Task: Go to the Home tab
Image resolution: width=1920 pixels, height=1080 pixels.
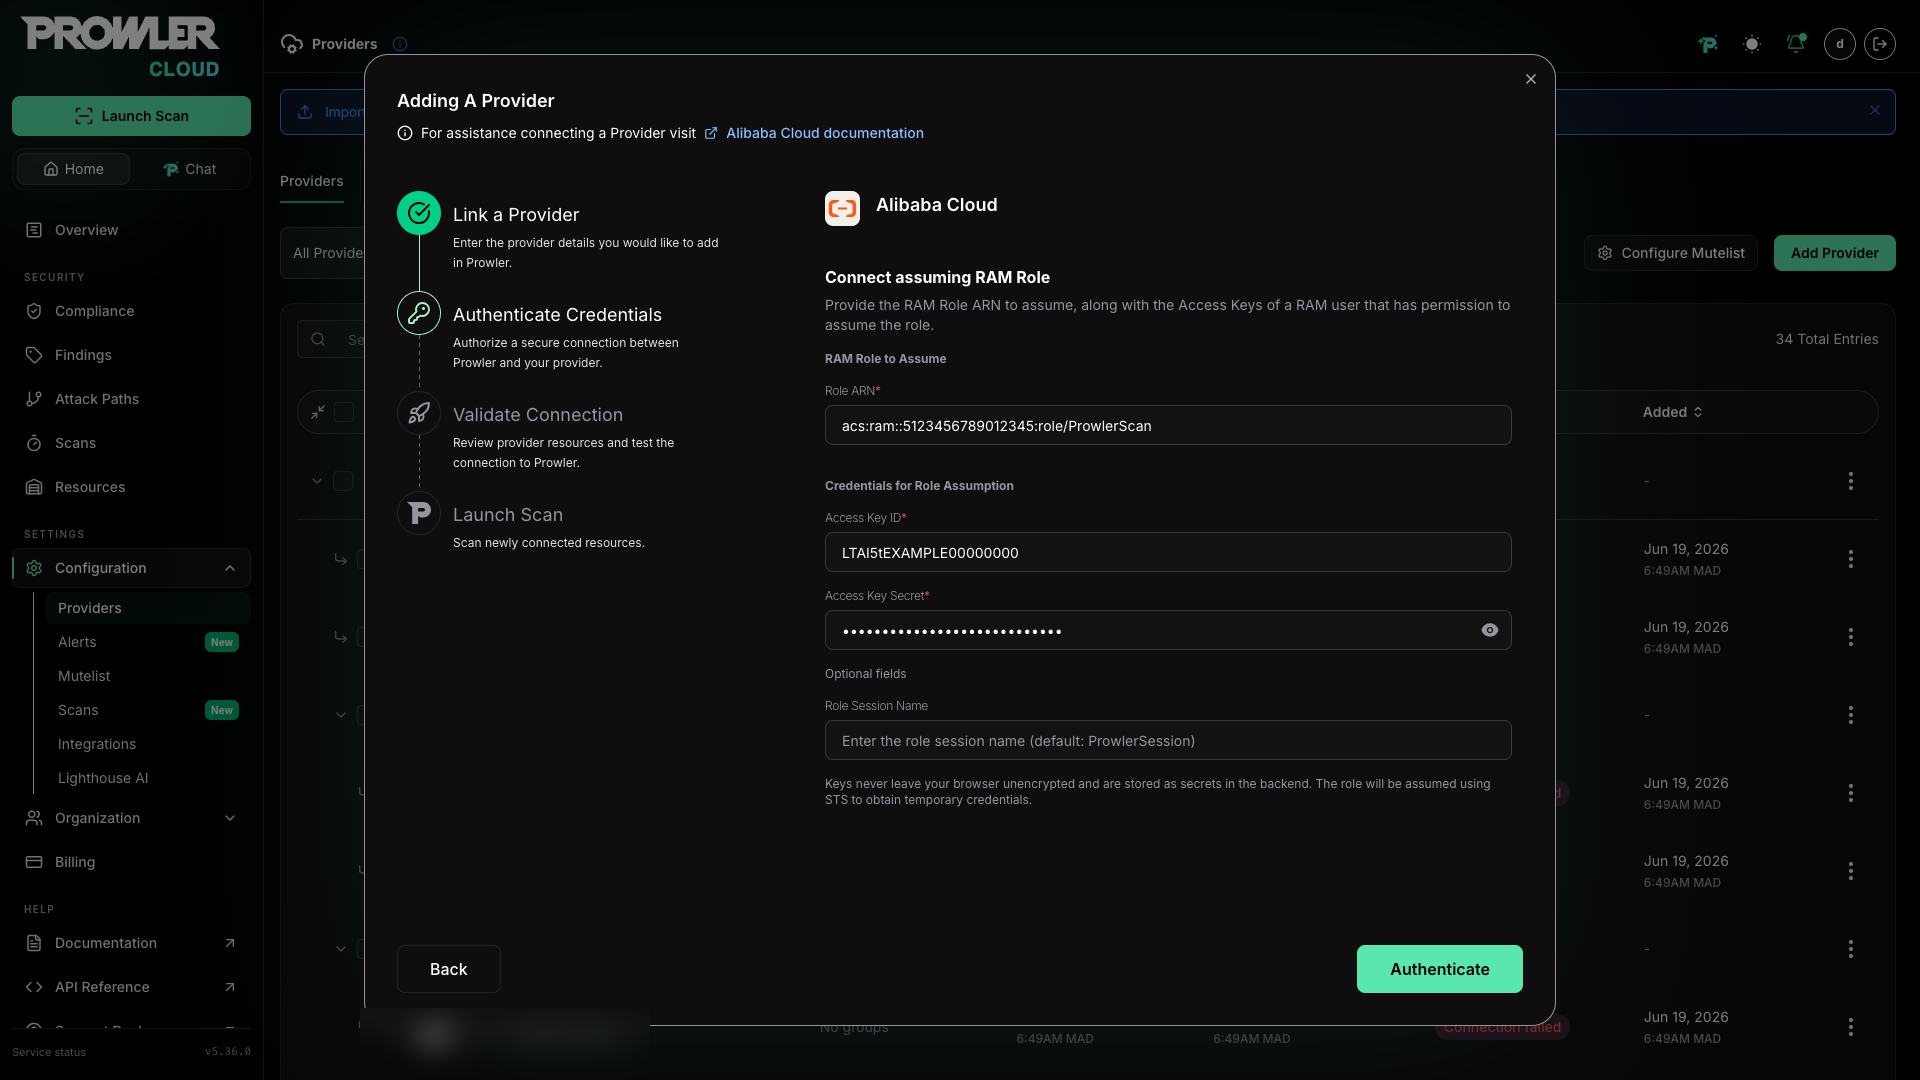Action: click(73, 169)
